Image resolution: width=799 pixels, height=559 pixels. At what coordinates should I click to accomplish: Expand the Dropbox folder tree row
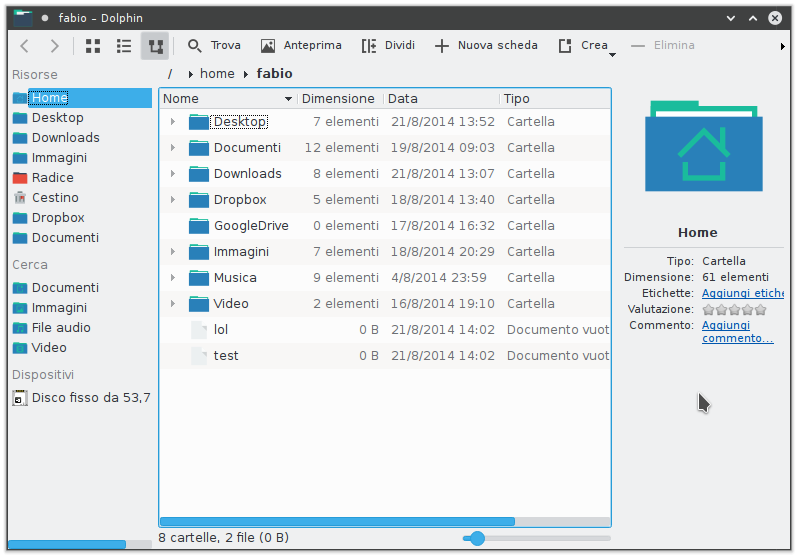click(x=173, y=200)
